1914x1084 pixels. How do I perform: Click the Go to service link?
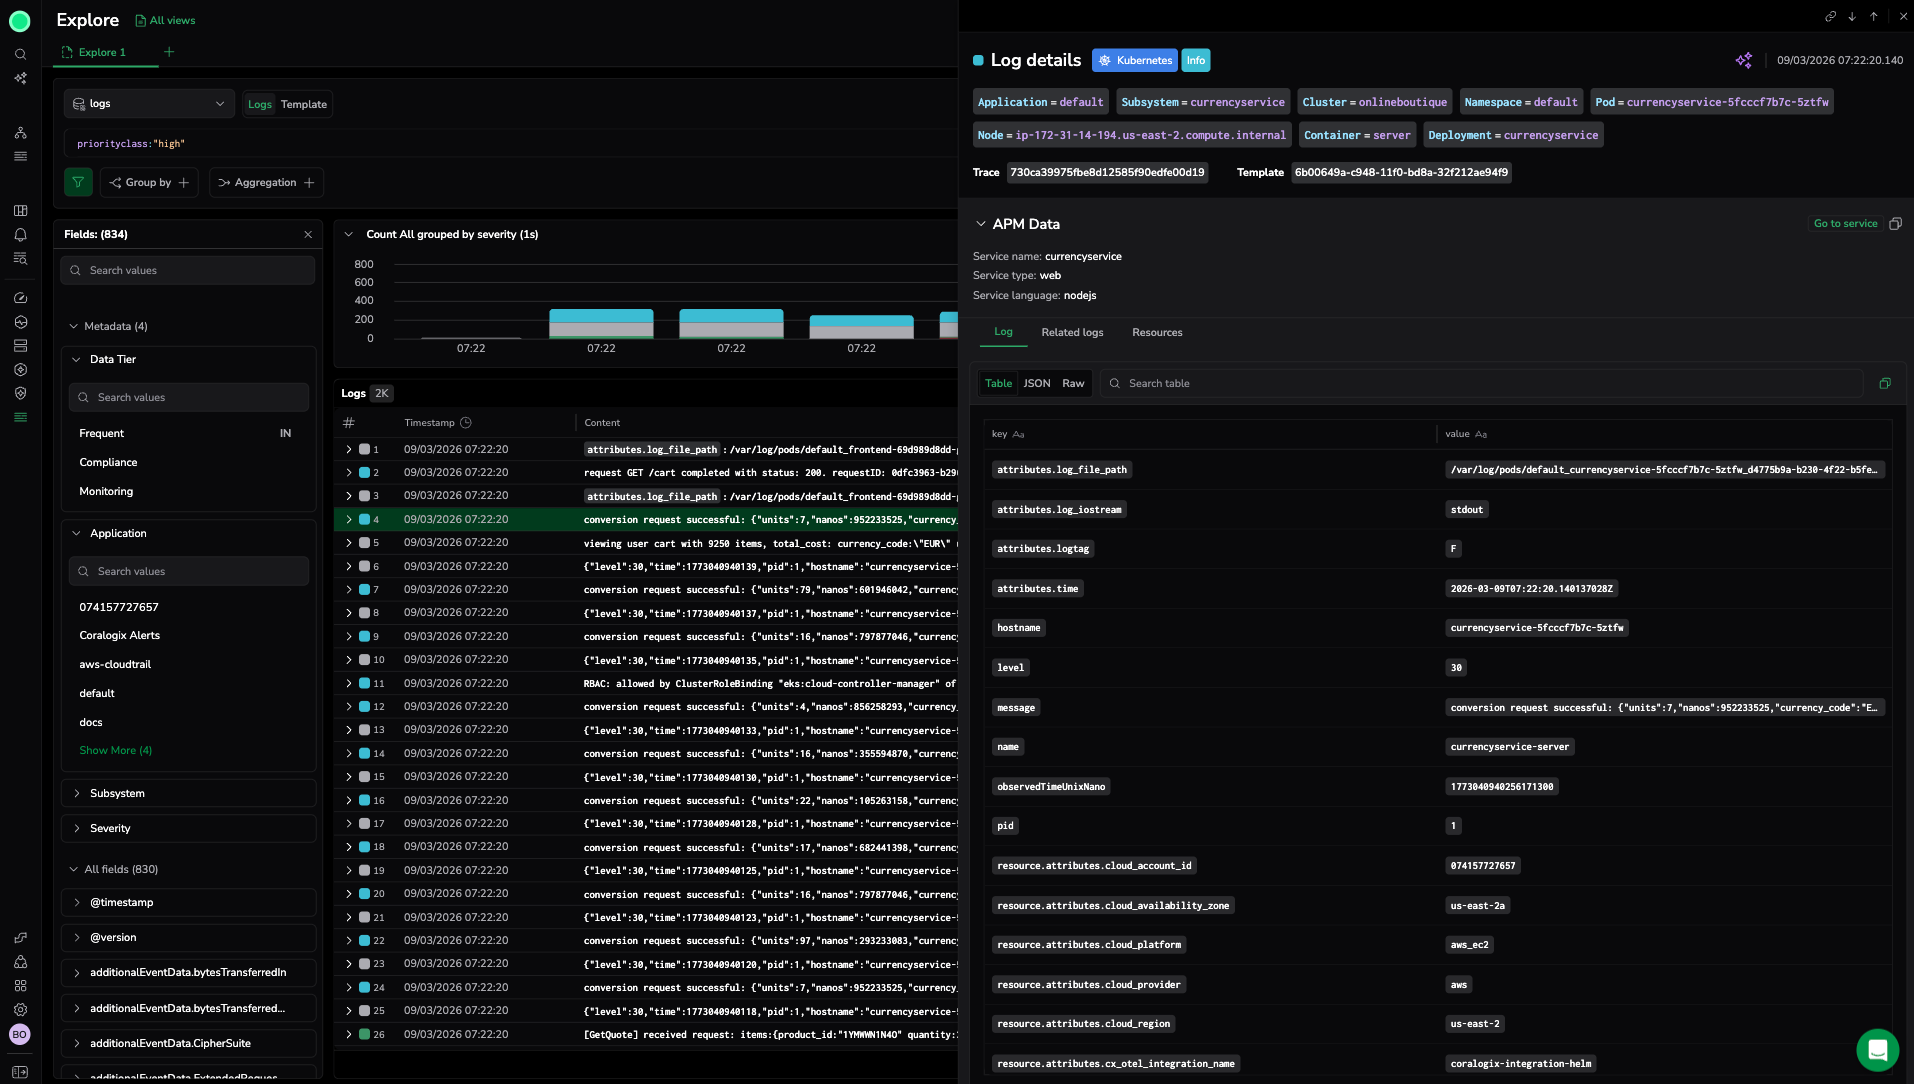click(x=1845, y=224)
